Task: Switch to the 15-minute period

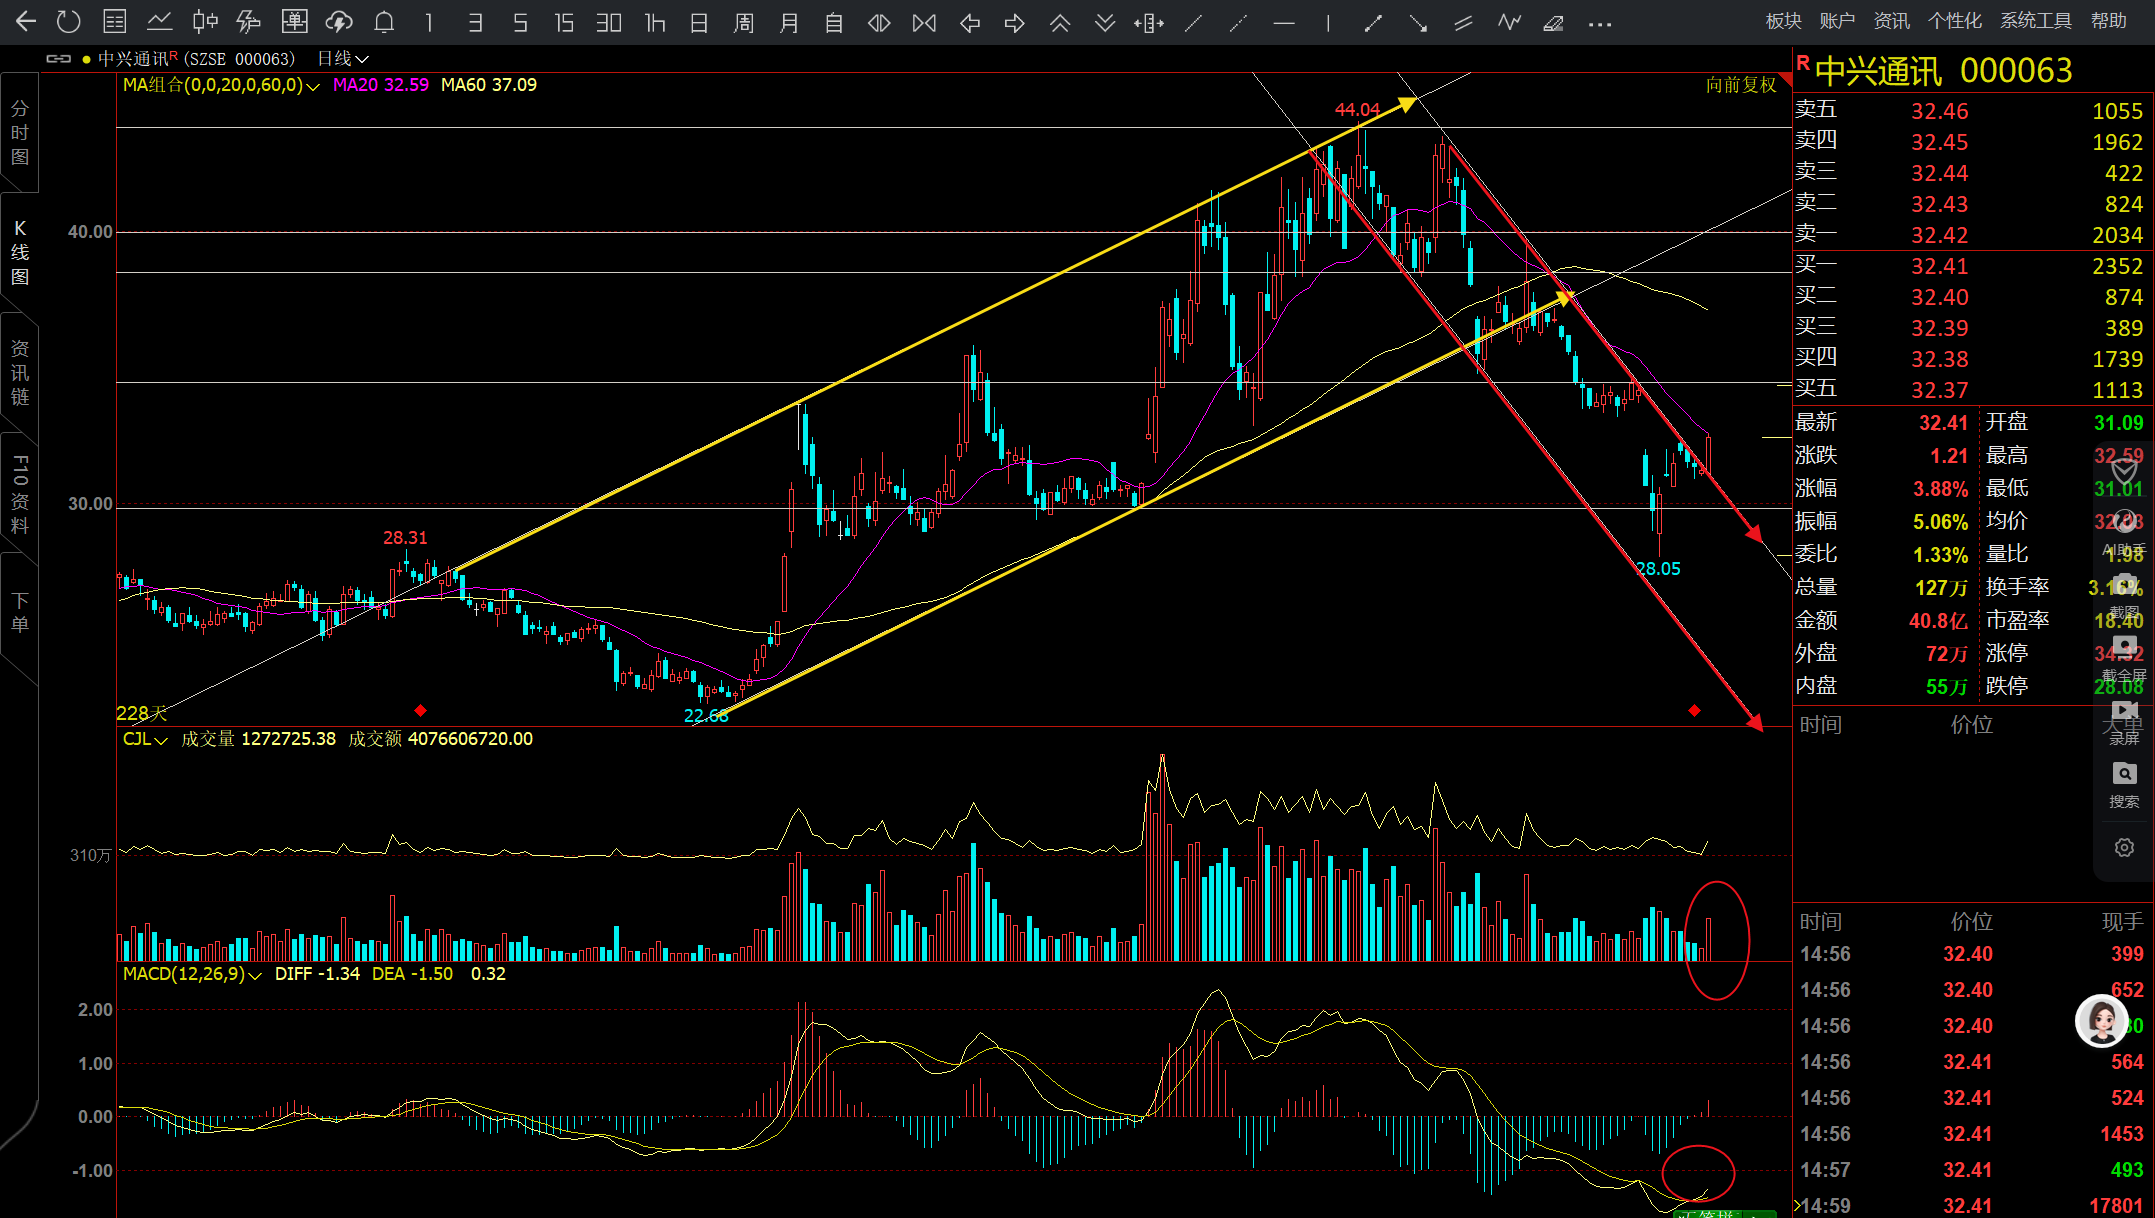Action: pyautogui.click(x=564, y=22)
